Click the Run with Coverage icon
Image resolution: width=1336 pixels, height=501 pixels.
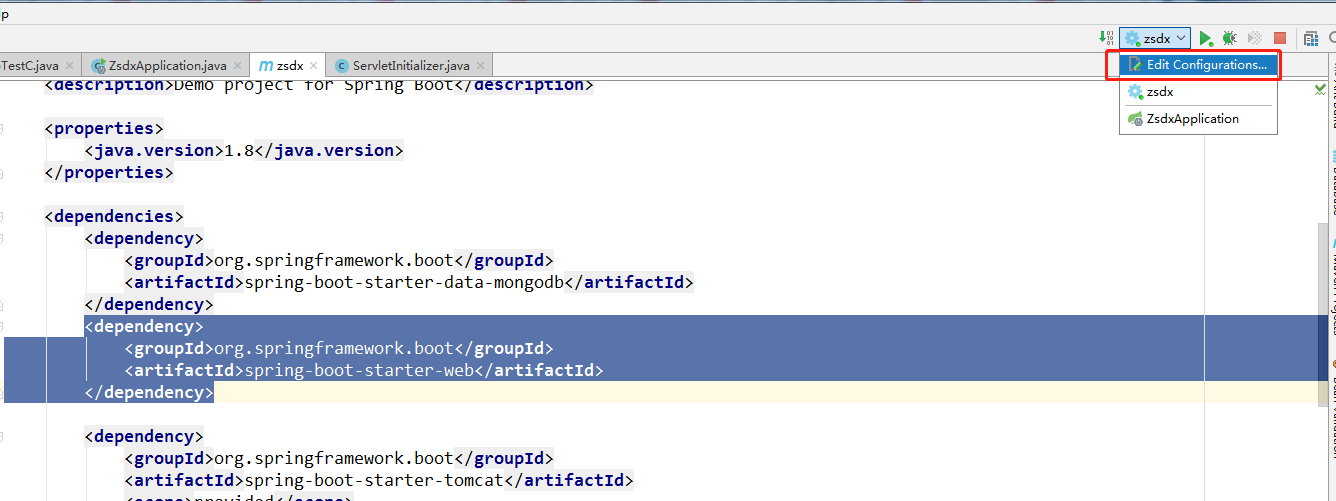1255,38
